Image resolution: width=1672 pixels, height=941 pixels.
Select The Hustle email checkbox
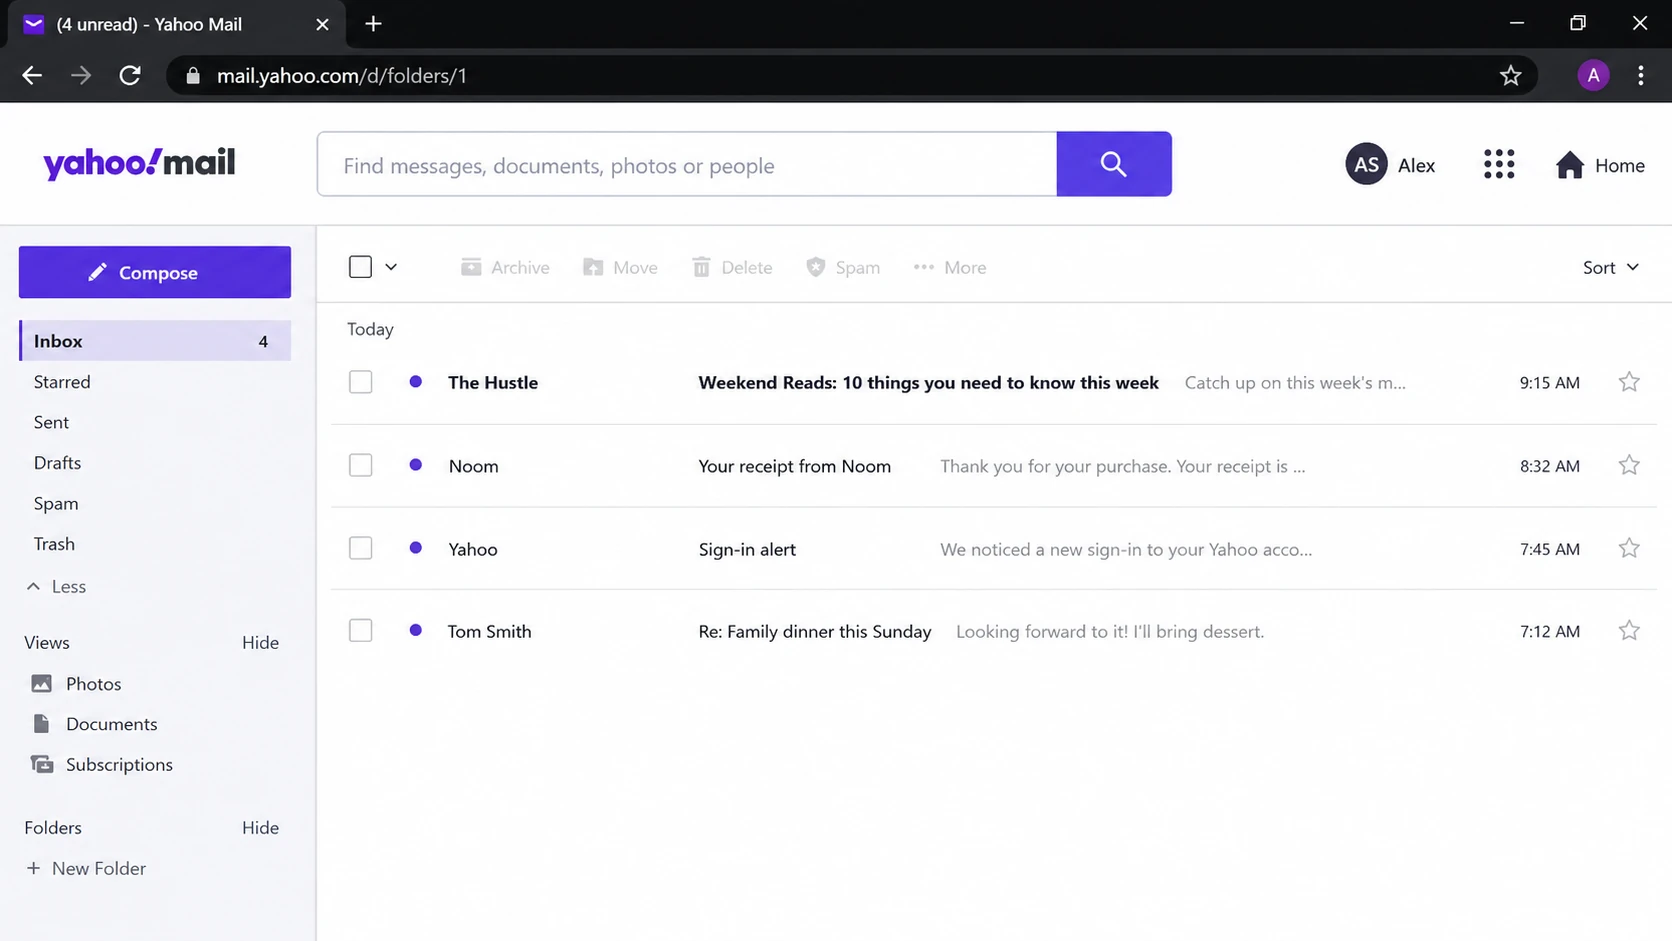pyautogui.click(x=360, y=382)
